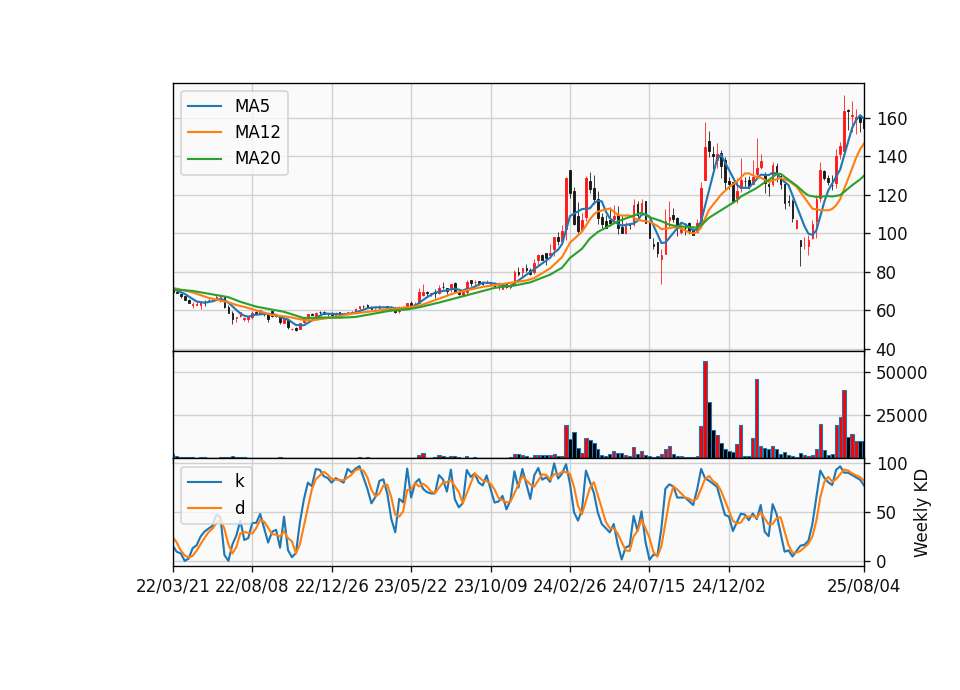Click the 160 price axis label
The height and width of the screenshot is (690, 960).
click(891, 119)
